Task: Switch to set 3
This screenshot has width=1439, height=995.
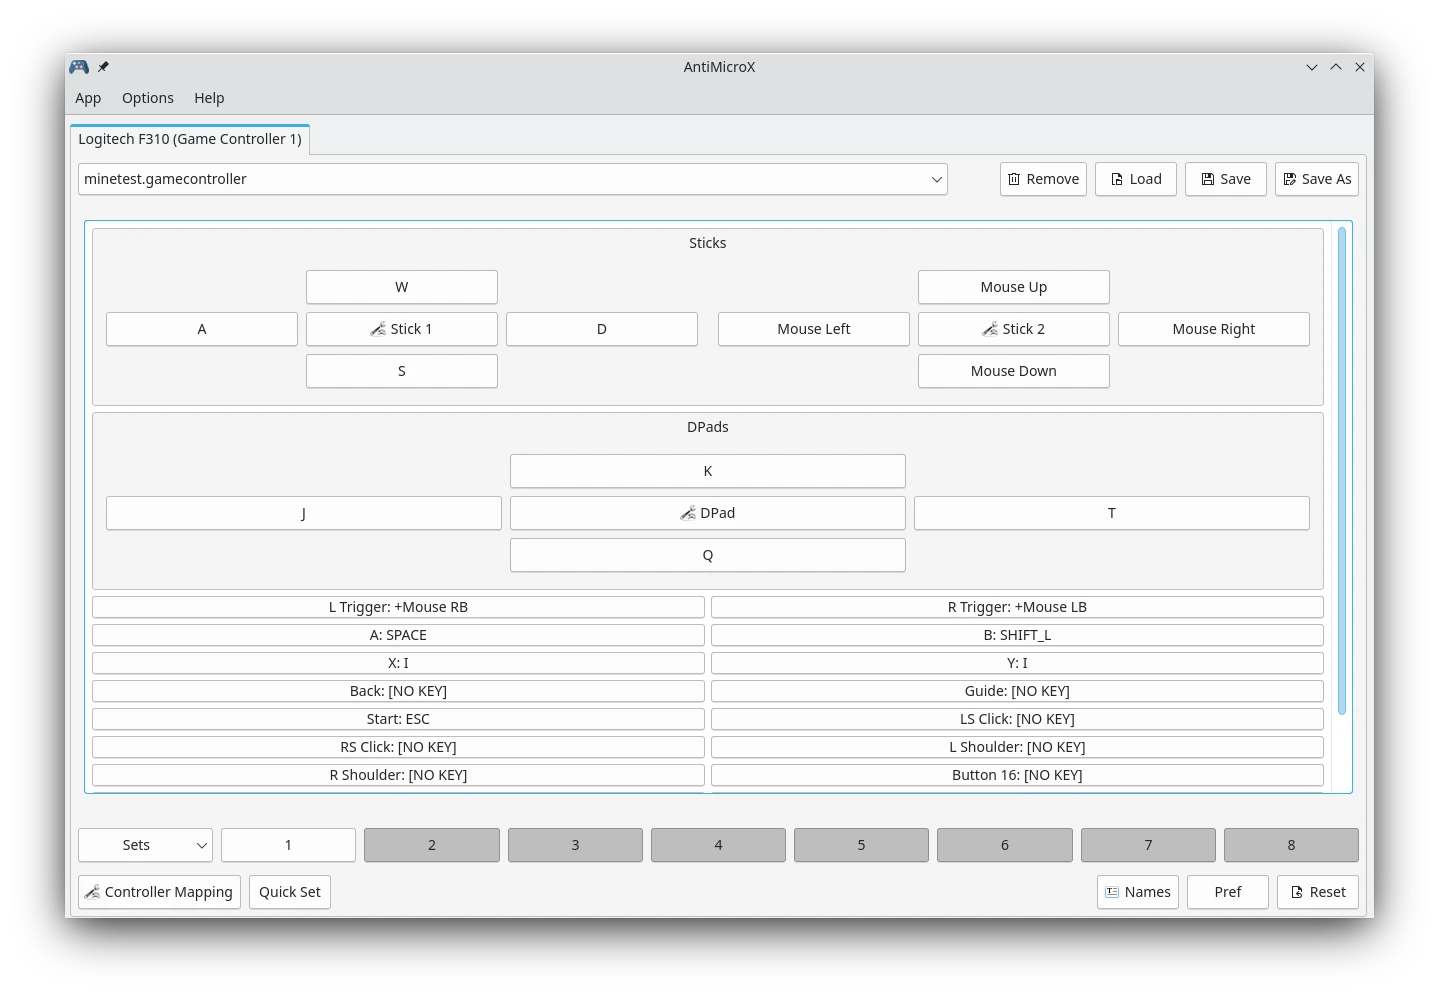Action: tap(575, 845)
